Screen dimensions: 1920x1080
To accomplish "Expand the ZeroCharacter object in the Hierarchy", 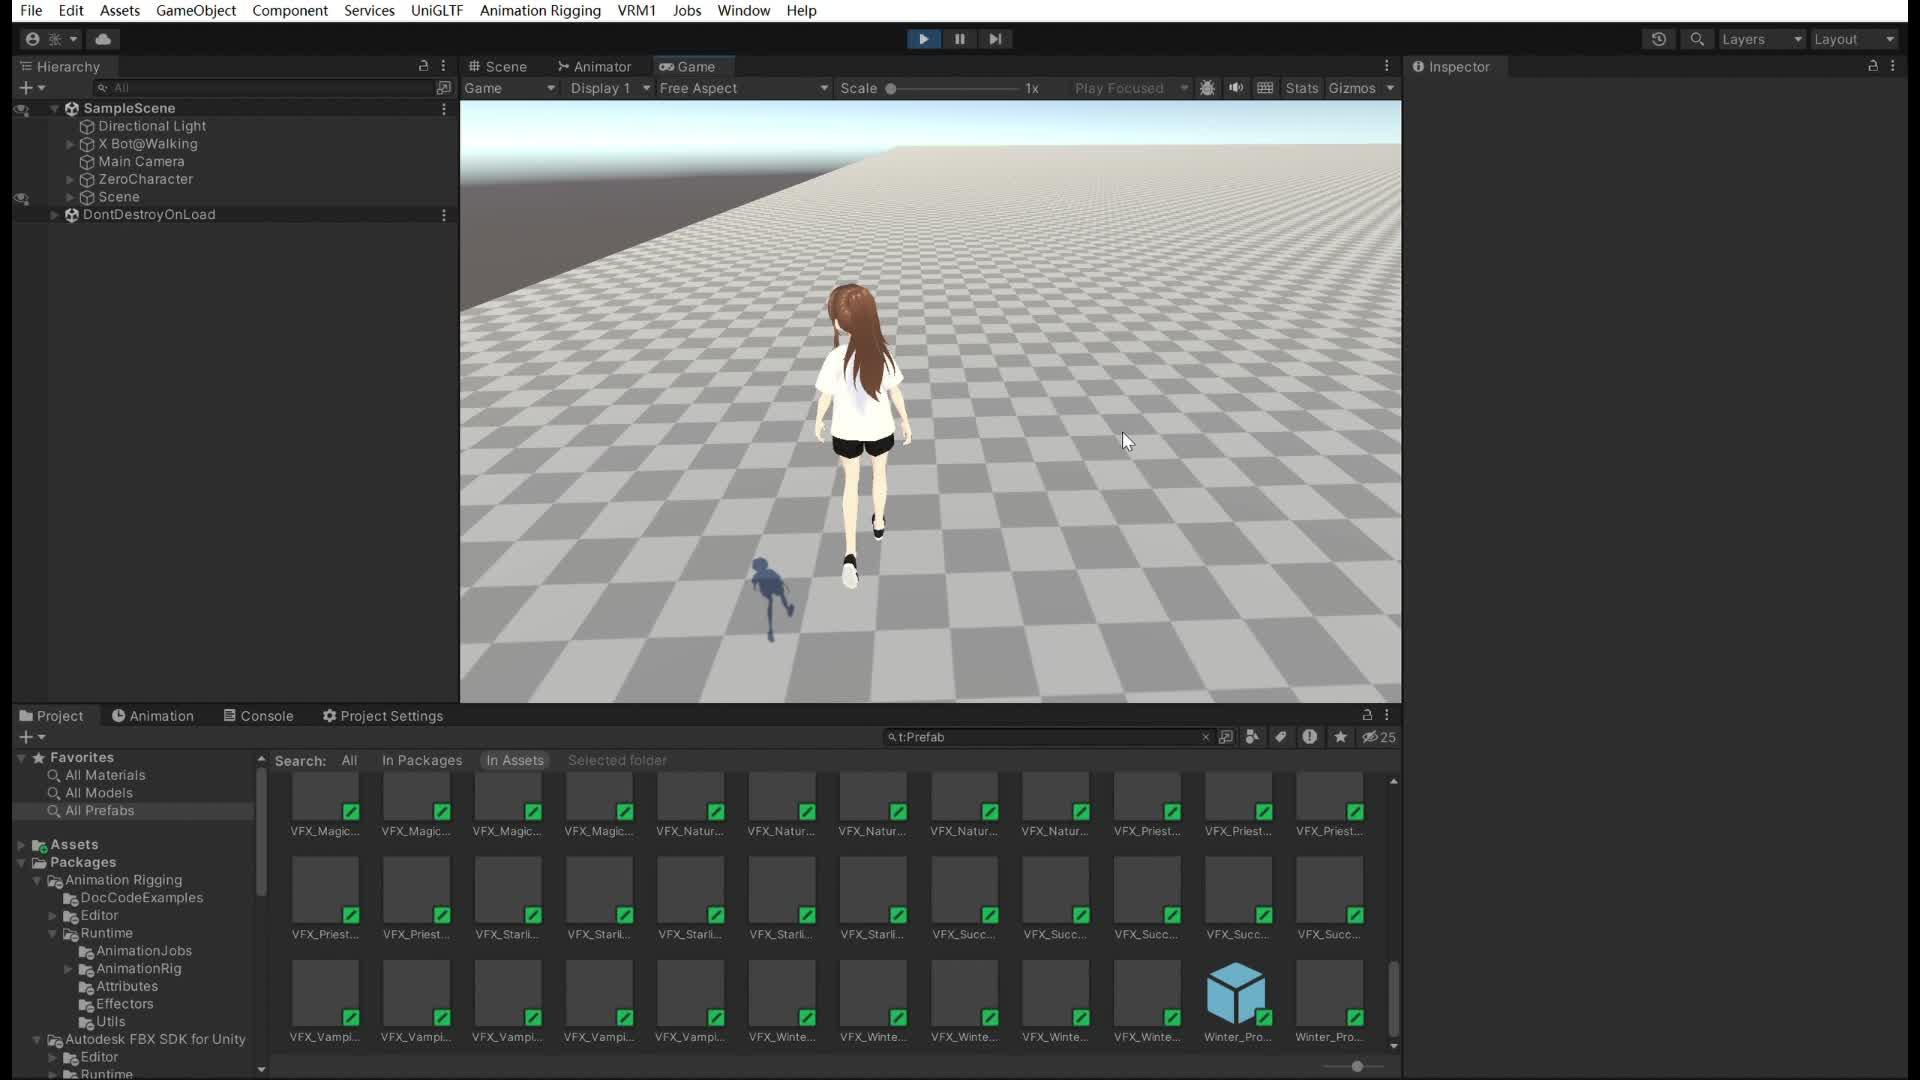I will click(70, 179).
